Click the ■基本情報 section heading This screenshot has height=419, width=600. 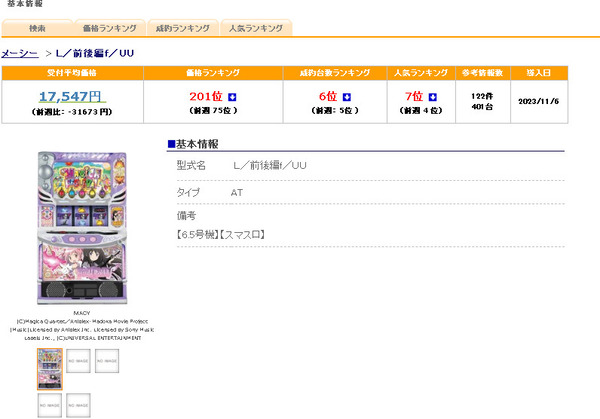click(193, 144)
